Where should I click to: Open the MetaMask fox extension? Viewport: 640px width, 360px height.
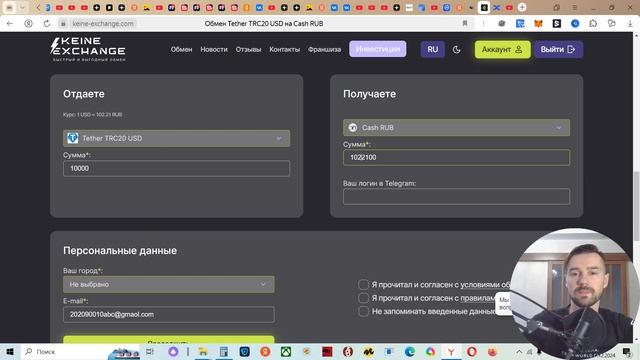pos(538,24)
